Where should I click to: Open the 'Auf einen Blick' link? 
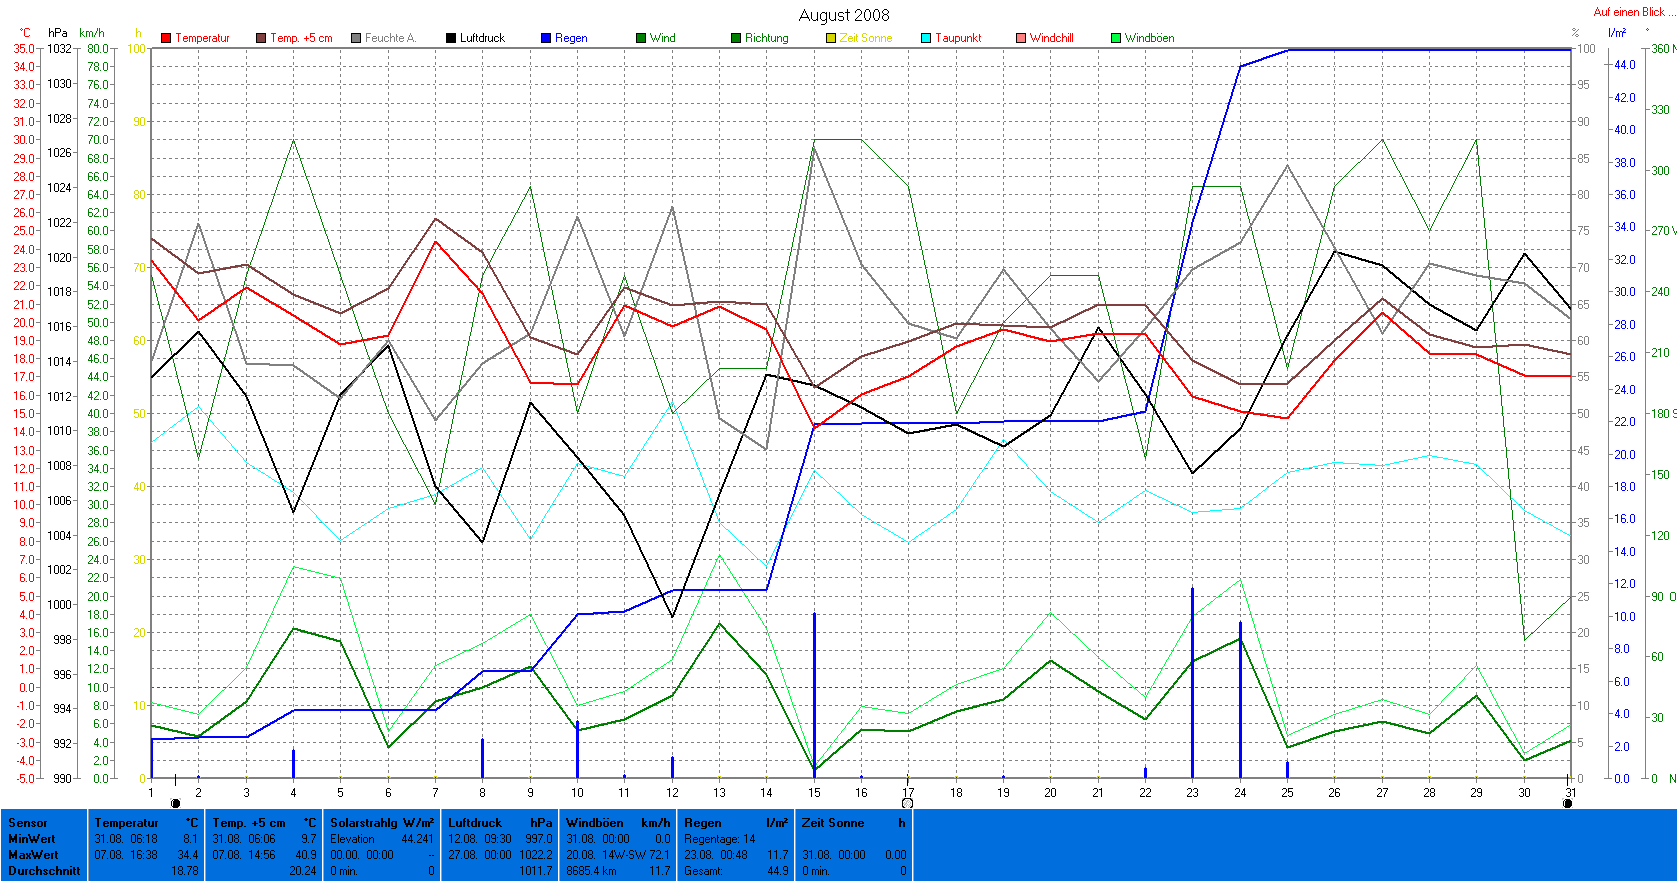point(1628,12)
